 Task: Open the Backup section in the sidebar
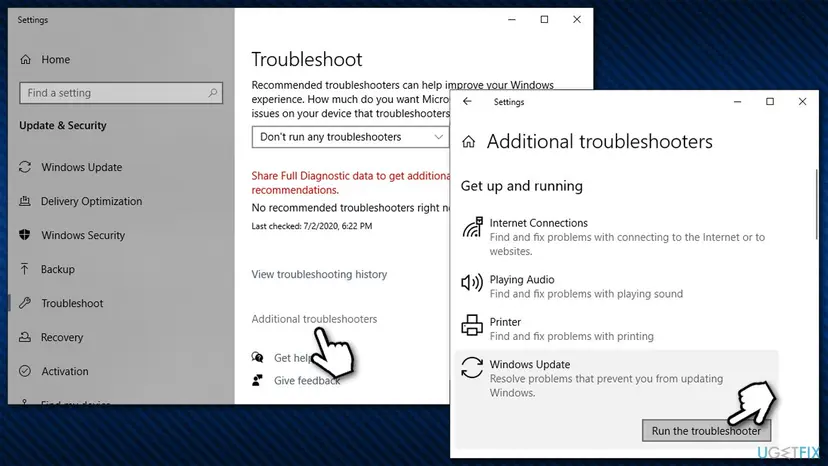[x=58, y=269]
